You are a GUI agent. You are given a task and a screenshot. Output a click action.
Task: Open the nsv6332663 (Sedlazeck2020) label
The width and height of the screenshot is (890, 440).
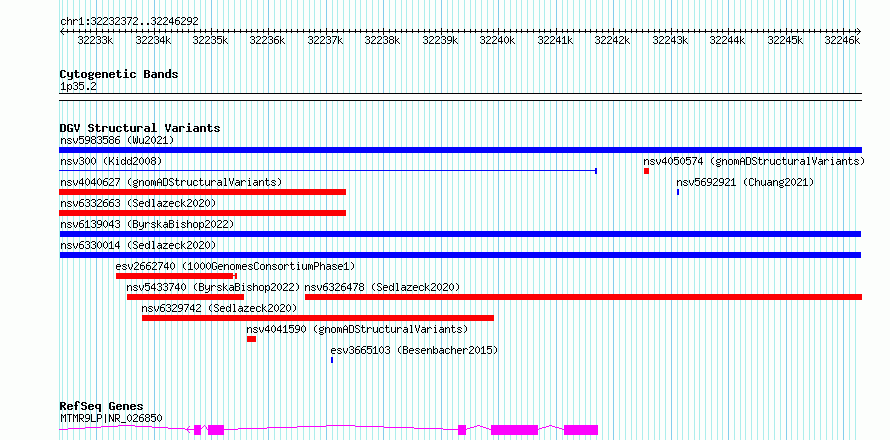138,203
